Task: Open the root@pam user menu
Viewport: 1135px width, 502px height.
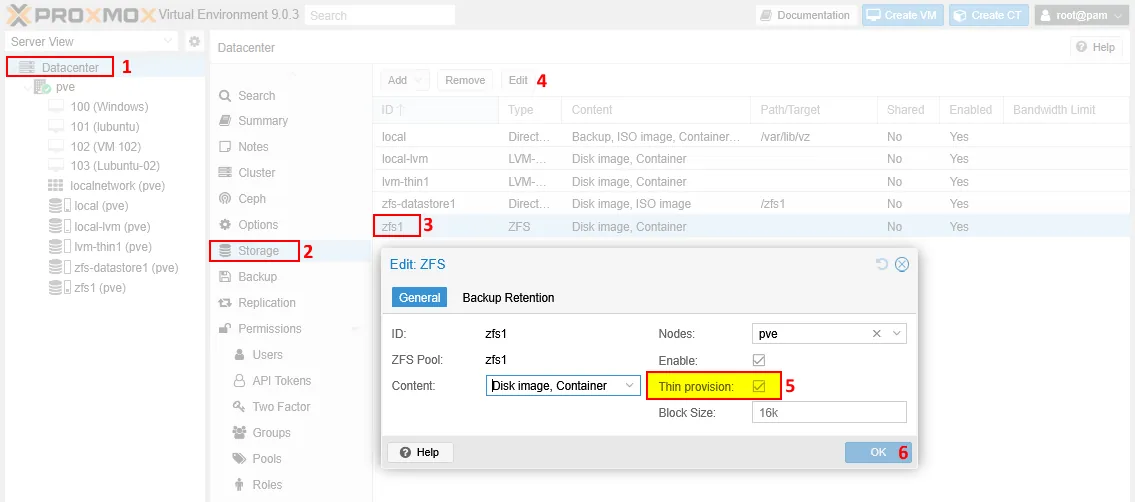Action: pos(1081,15)
